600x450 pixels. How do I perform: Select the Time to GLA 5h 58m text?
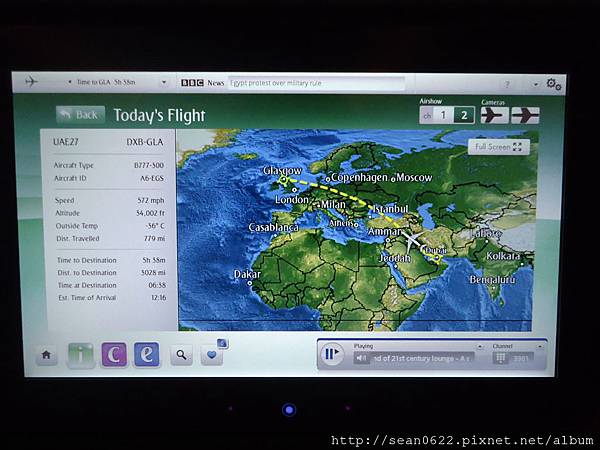[106, 82]
